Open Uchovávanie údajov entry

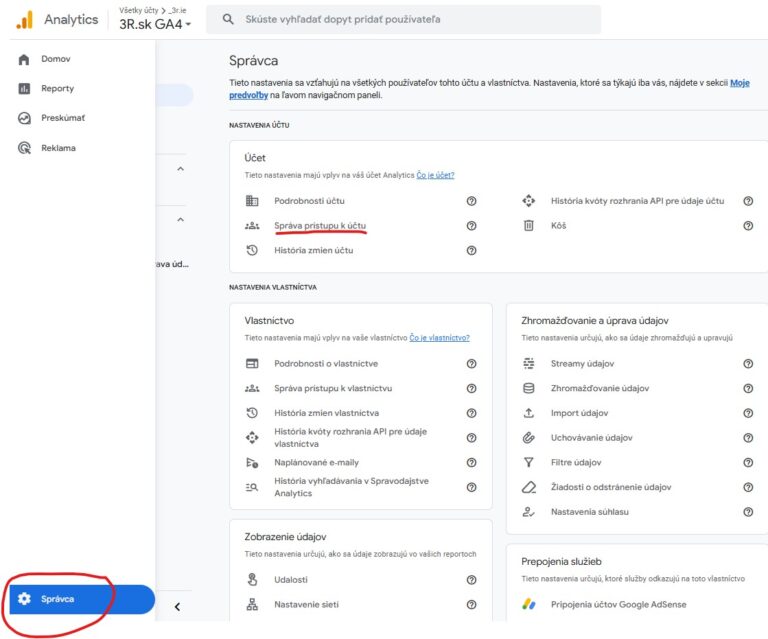tap(591, 438)
